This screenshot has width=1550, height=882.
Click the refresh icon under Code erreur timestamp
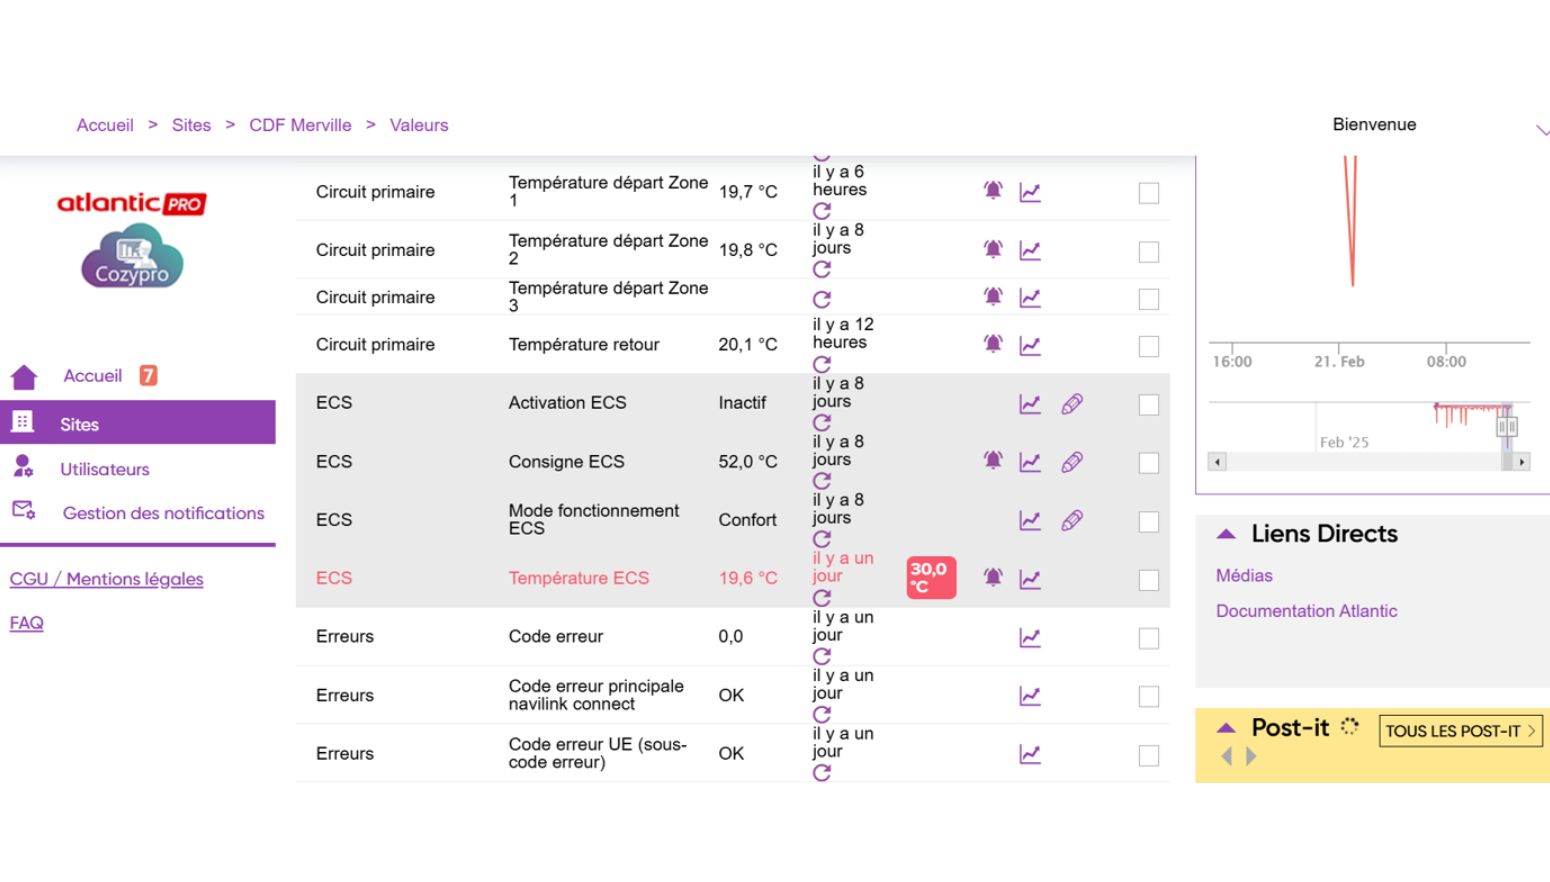[x=822, y=656]
